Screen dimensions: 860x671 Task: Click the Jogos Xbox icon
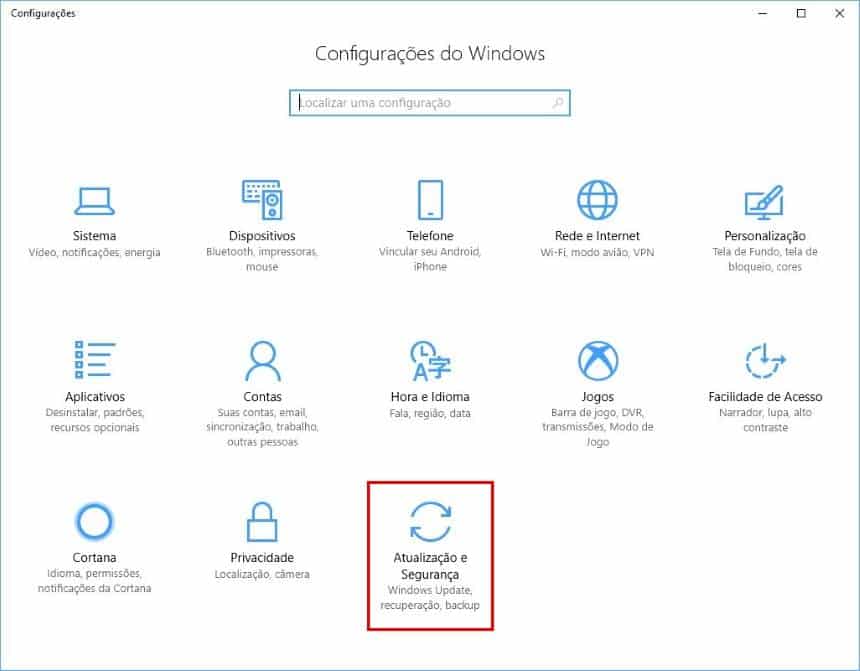point(597,360)
